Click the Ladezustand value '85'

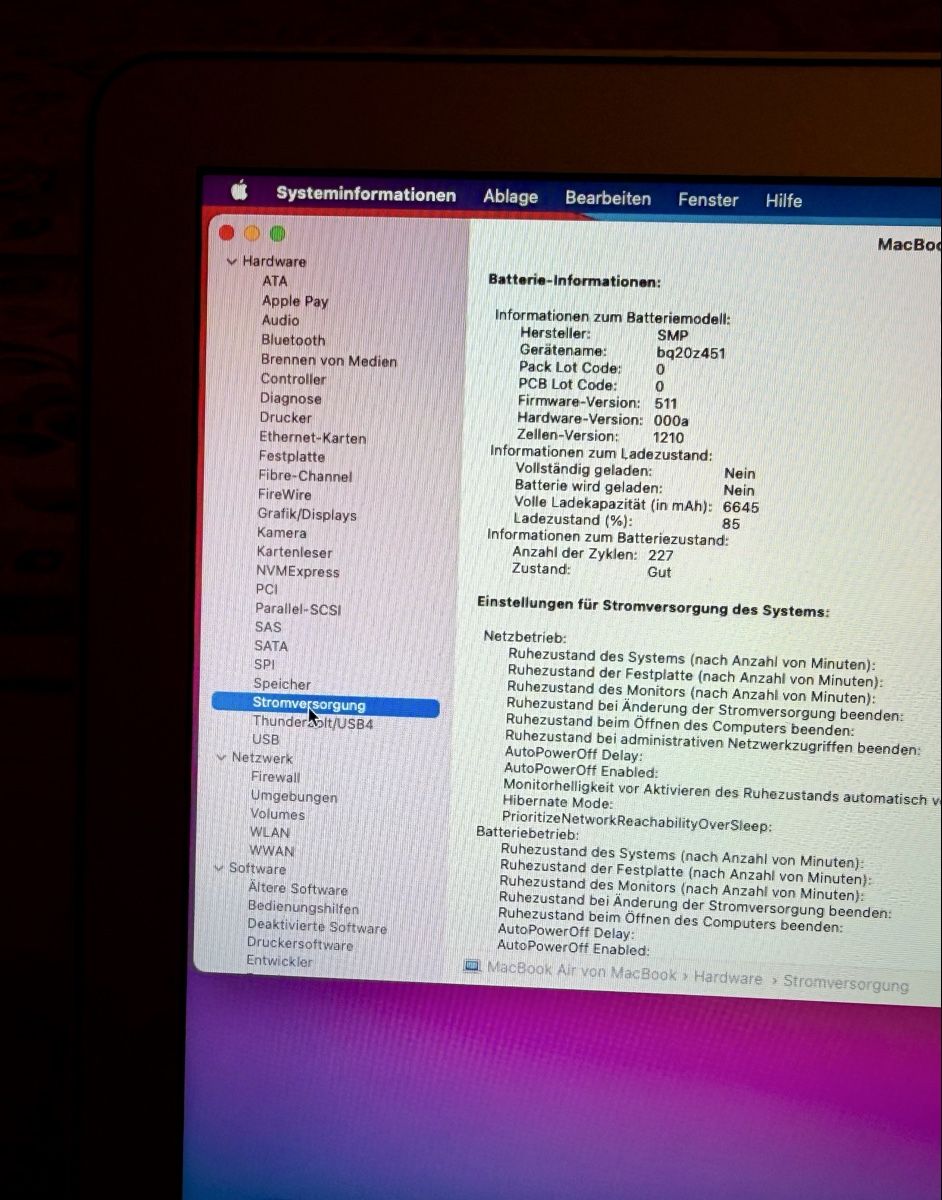731,523
